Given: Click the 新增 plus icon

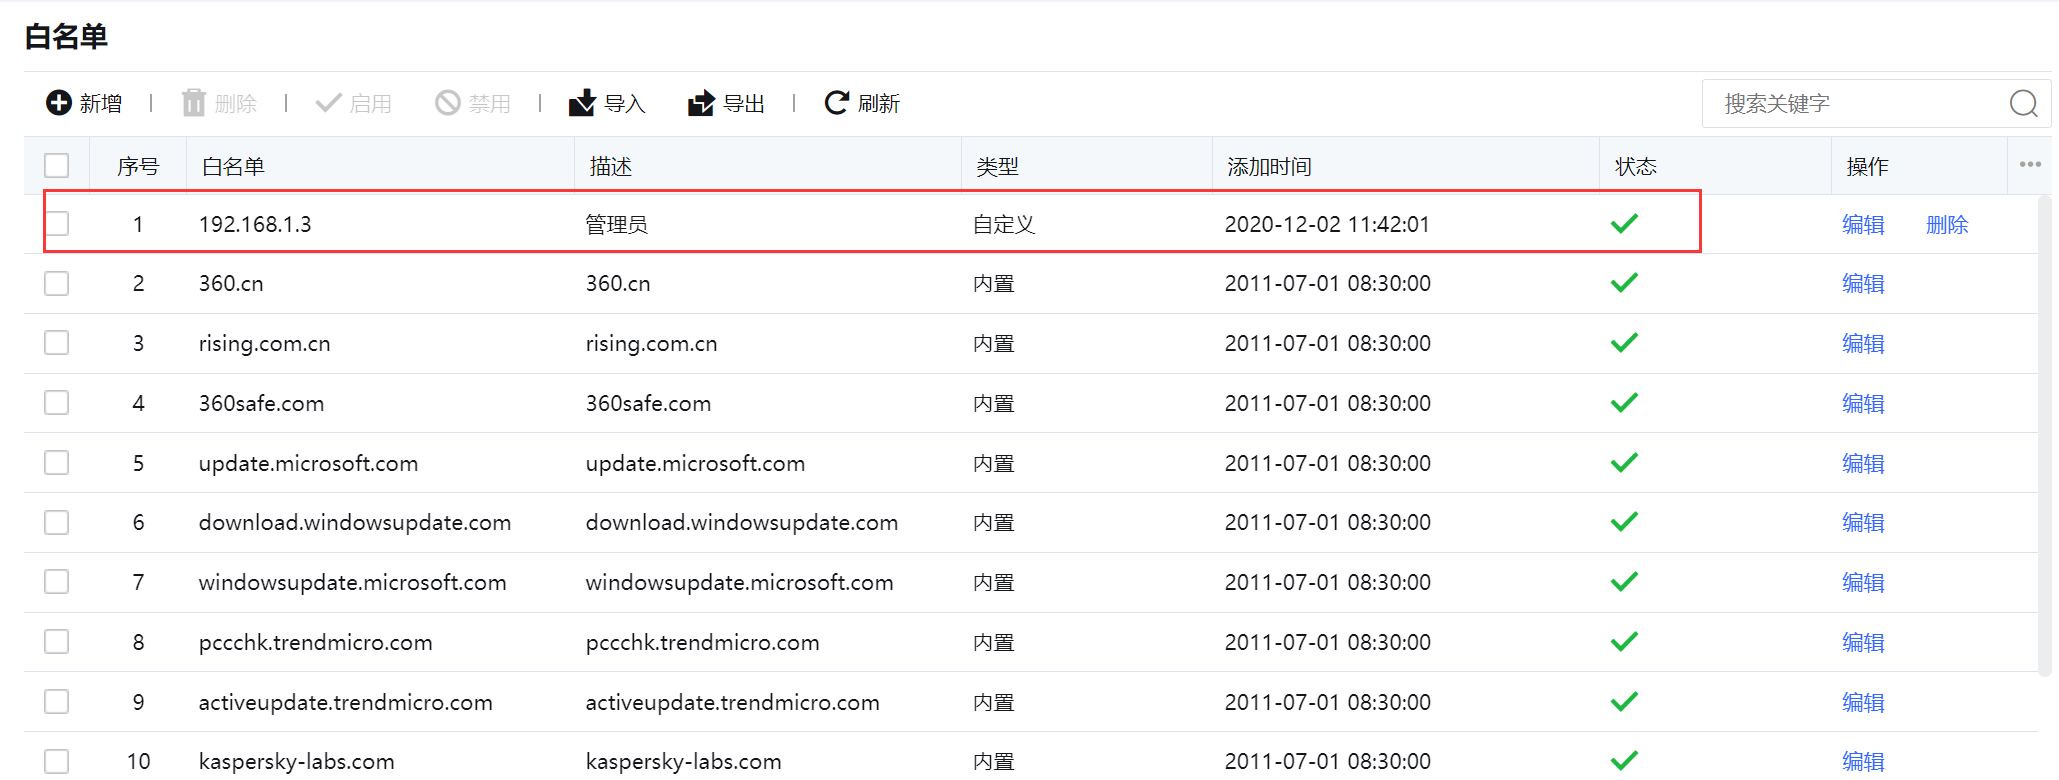Looking at the screenshot, I should 59,103.
